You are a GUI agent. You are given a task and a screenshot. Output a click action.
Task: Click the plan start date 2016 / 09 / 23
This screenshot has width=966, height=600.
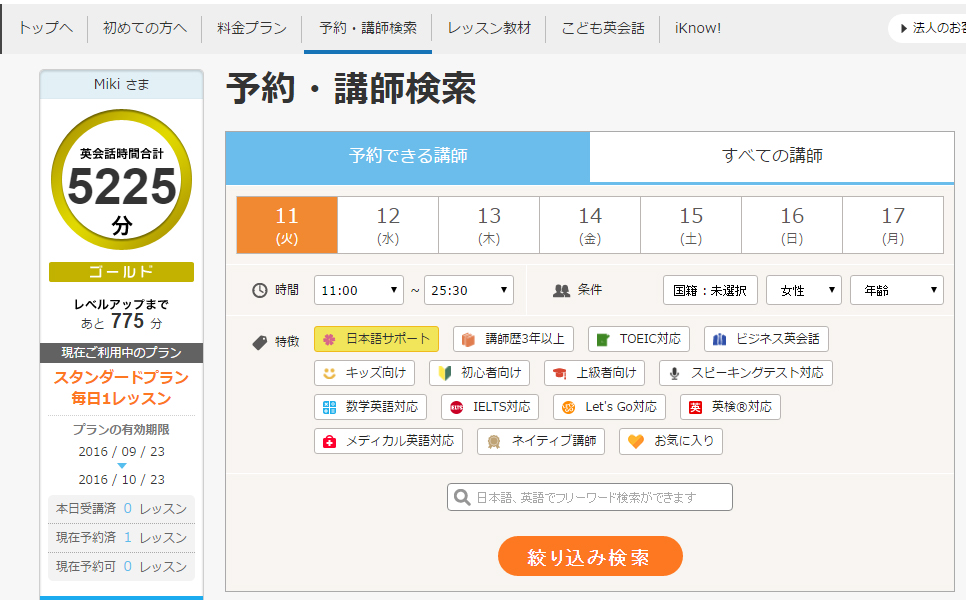pos(121,452)
